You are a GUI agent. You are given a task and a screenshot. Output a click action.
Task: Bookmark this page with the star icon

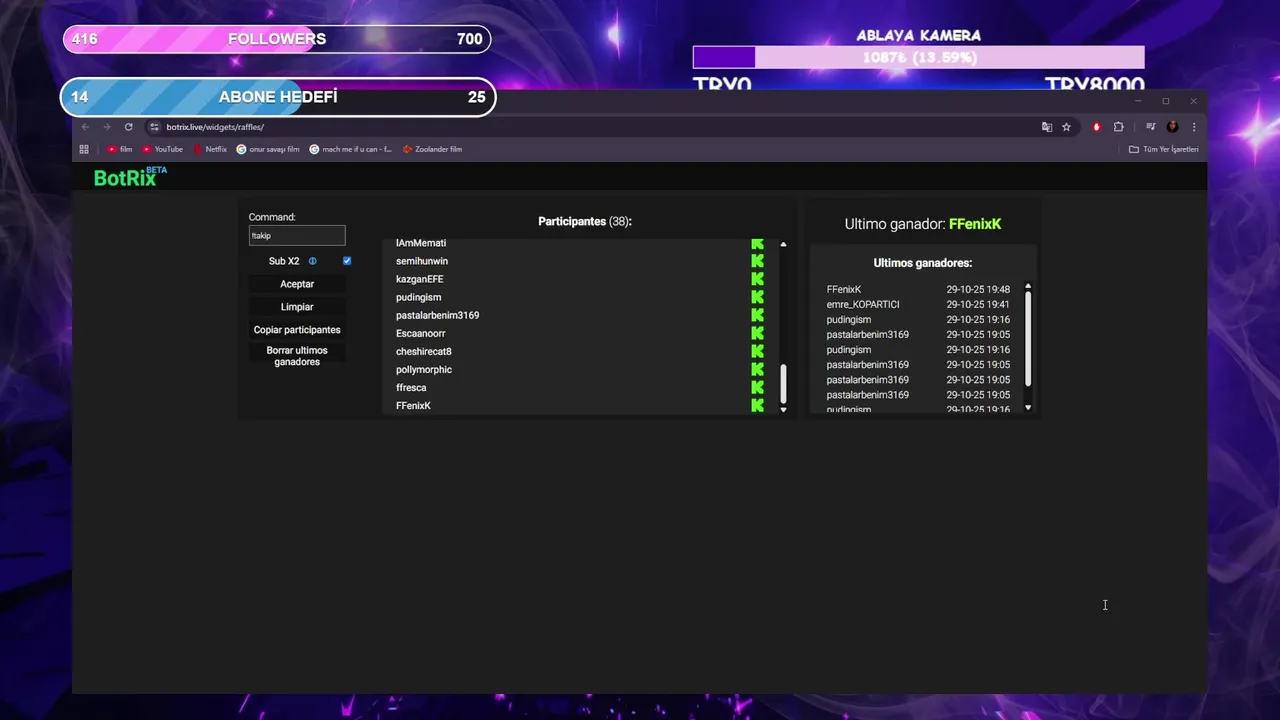pos(1067,127)
